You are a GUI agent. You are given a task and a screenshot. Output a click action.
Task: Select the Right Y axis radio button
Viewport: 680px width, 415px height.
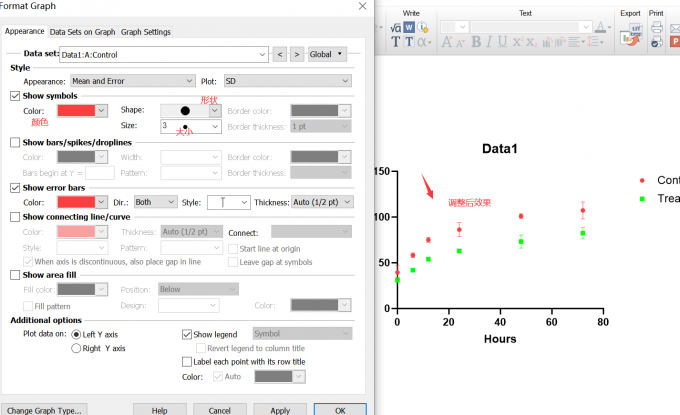point(76,348)
